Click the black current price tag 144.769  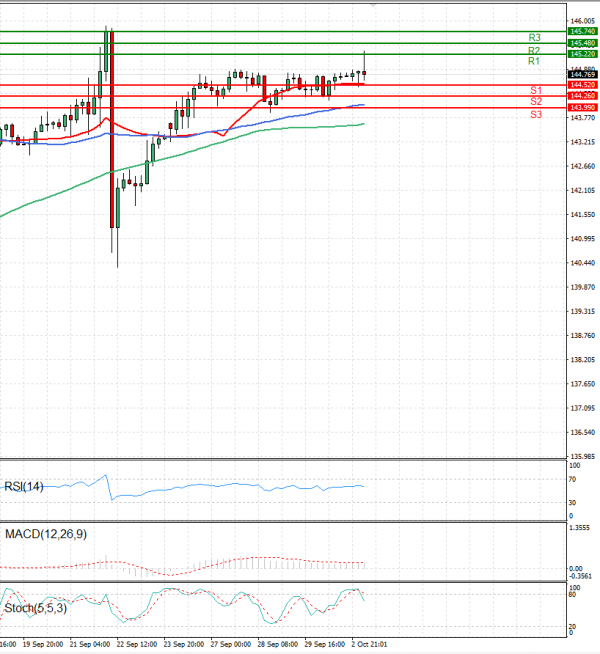[582, 74]
